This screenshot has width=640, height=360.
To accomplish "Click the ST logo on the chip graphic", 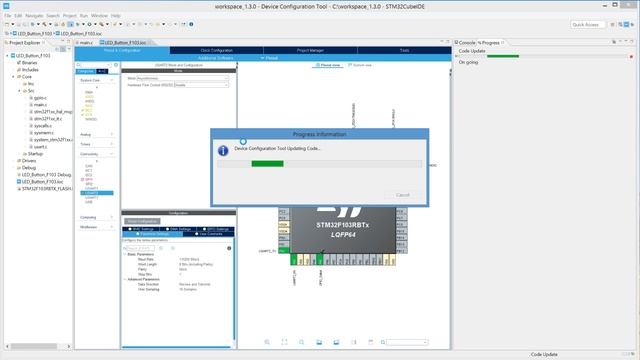I will point(340,212).
